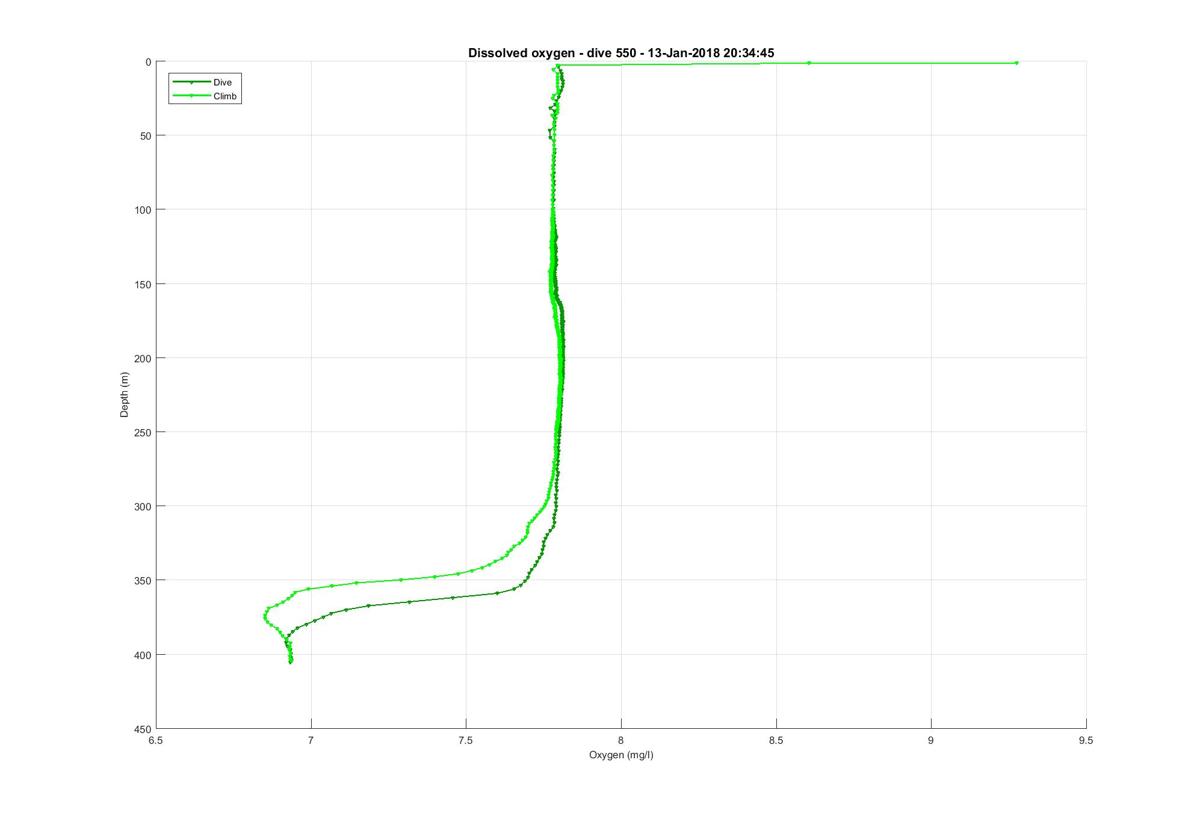Click the 'Oxygen (mg/l)' x-axis label
This screenshot has height=818, width=1200.
(x=621, y=755)
